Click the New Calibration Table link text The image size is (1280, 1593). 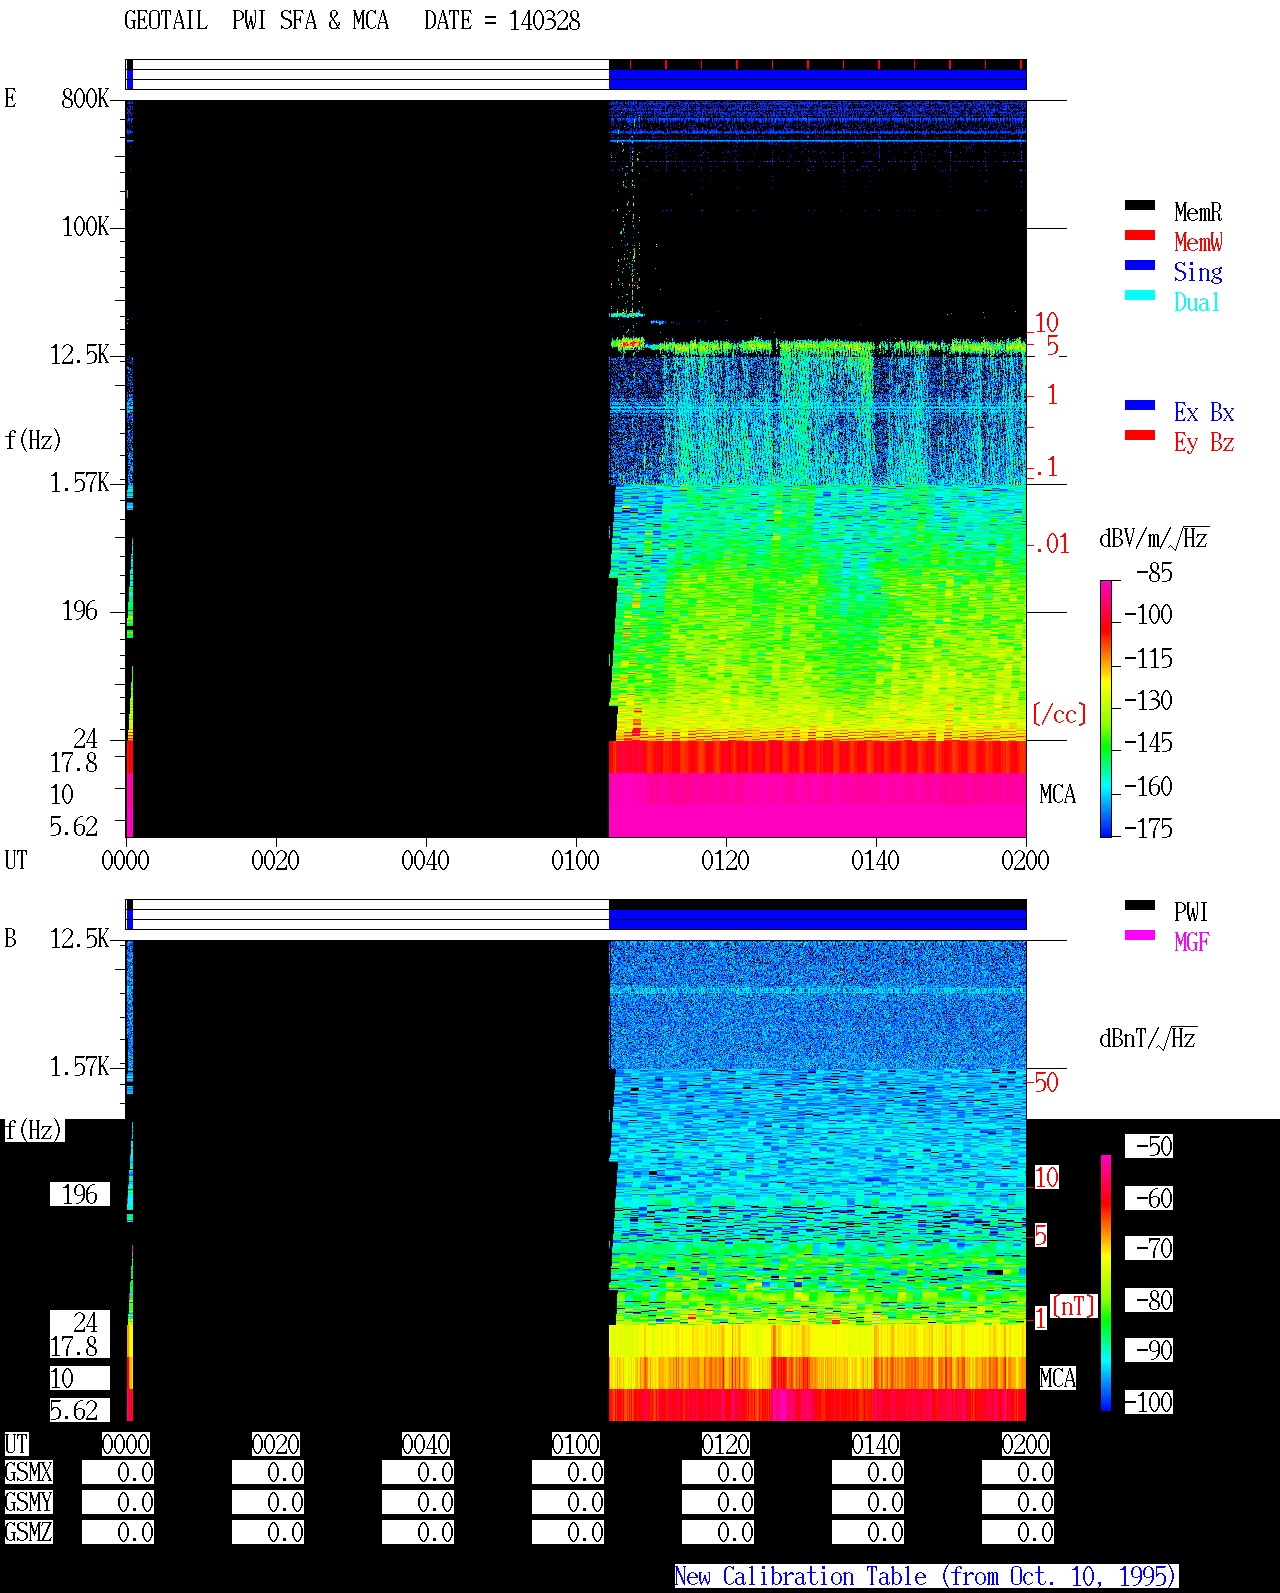click(x=926, y=1577)
